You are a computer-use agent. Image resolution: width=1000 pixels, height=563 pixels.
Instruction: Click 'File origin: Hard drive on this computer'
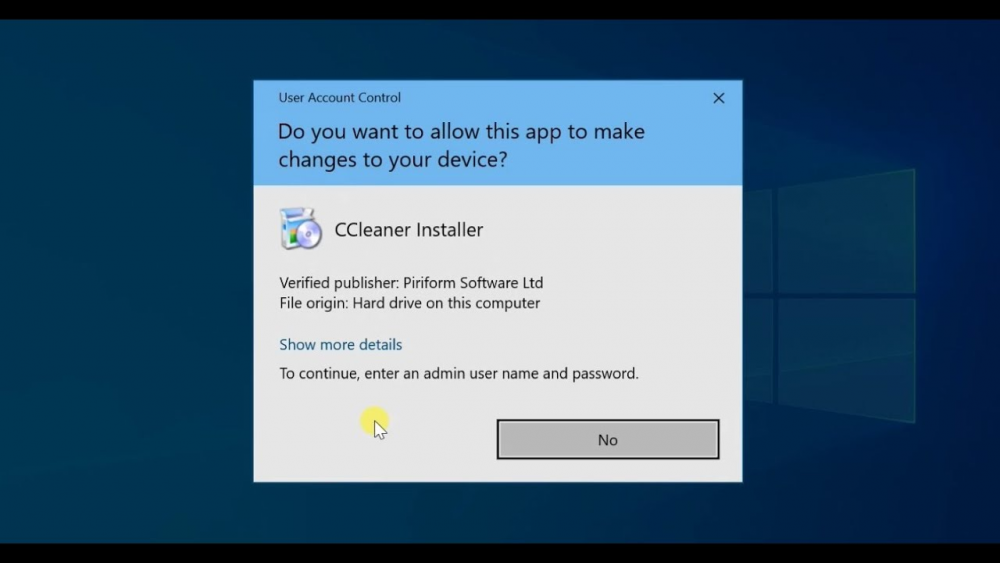409,303
